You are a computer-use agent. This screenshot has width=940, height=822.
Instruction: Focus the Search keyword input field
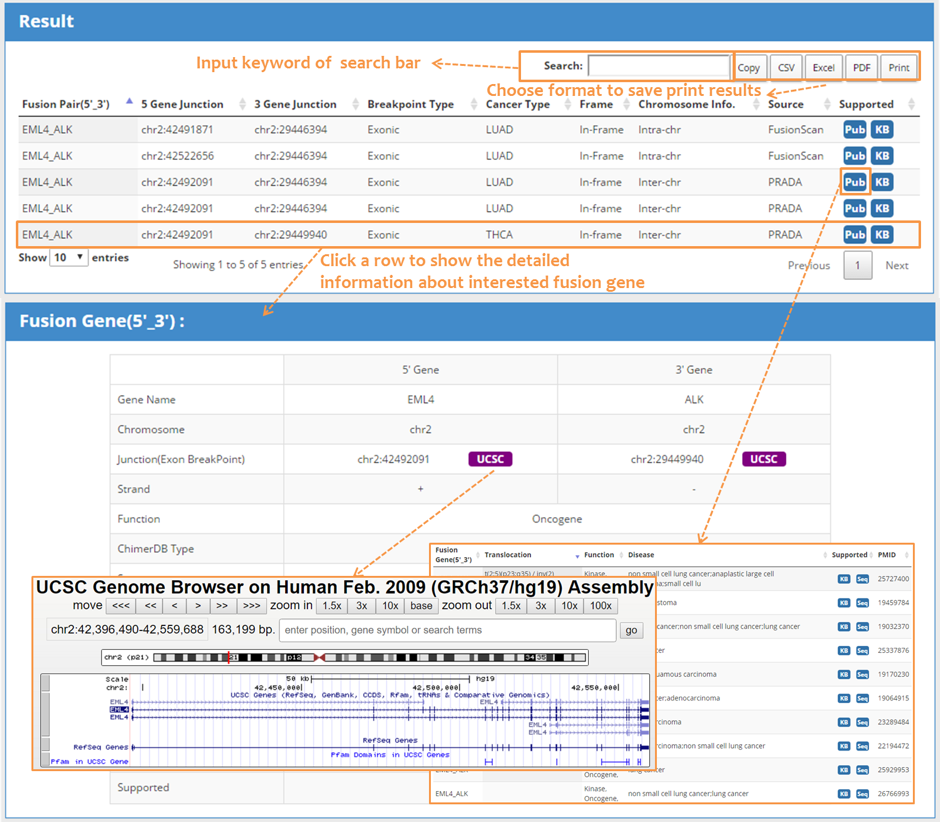(x=659, y=66)
